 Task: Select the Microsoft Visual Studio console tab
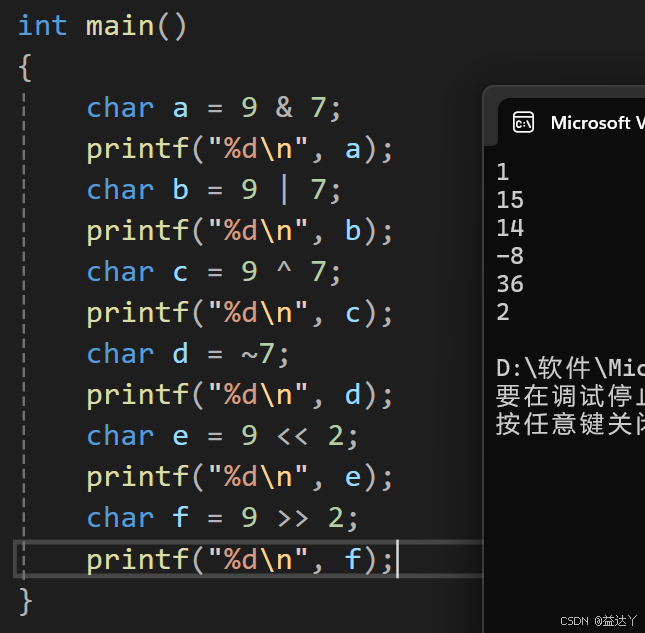(572, 122)
